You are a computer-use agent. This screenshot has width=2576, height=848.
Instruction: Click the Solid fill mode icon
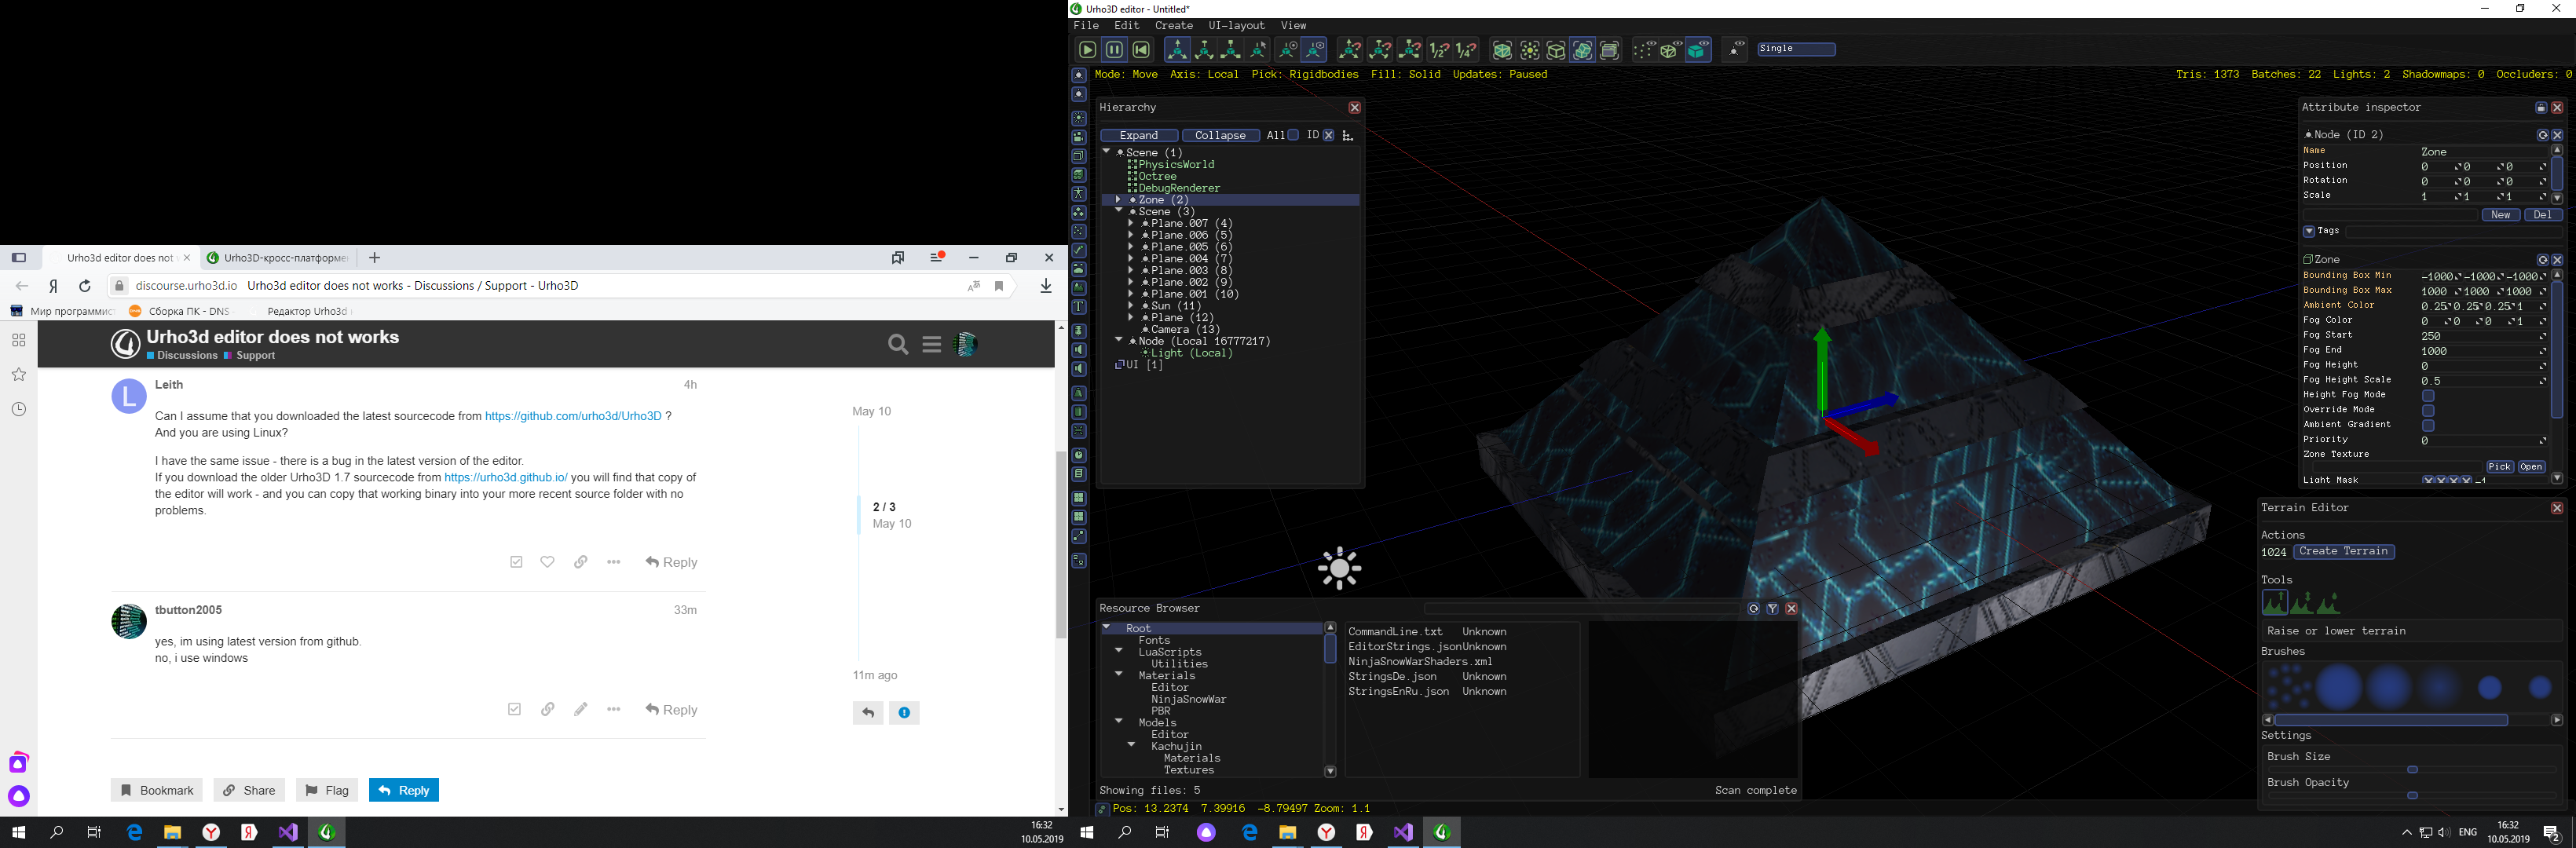1700,49
